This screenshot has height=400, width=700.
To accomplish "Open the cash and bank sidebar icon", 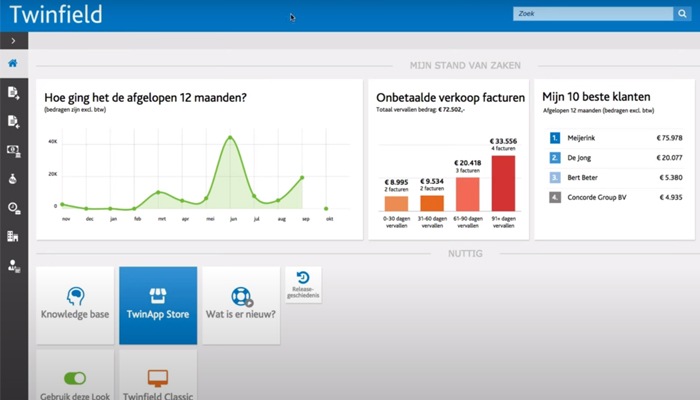I will pos(13,151).
